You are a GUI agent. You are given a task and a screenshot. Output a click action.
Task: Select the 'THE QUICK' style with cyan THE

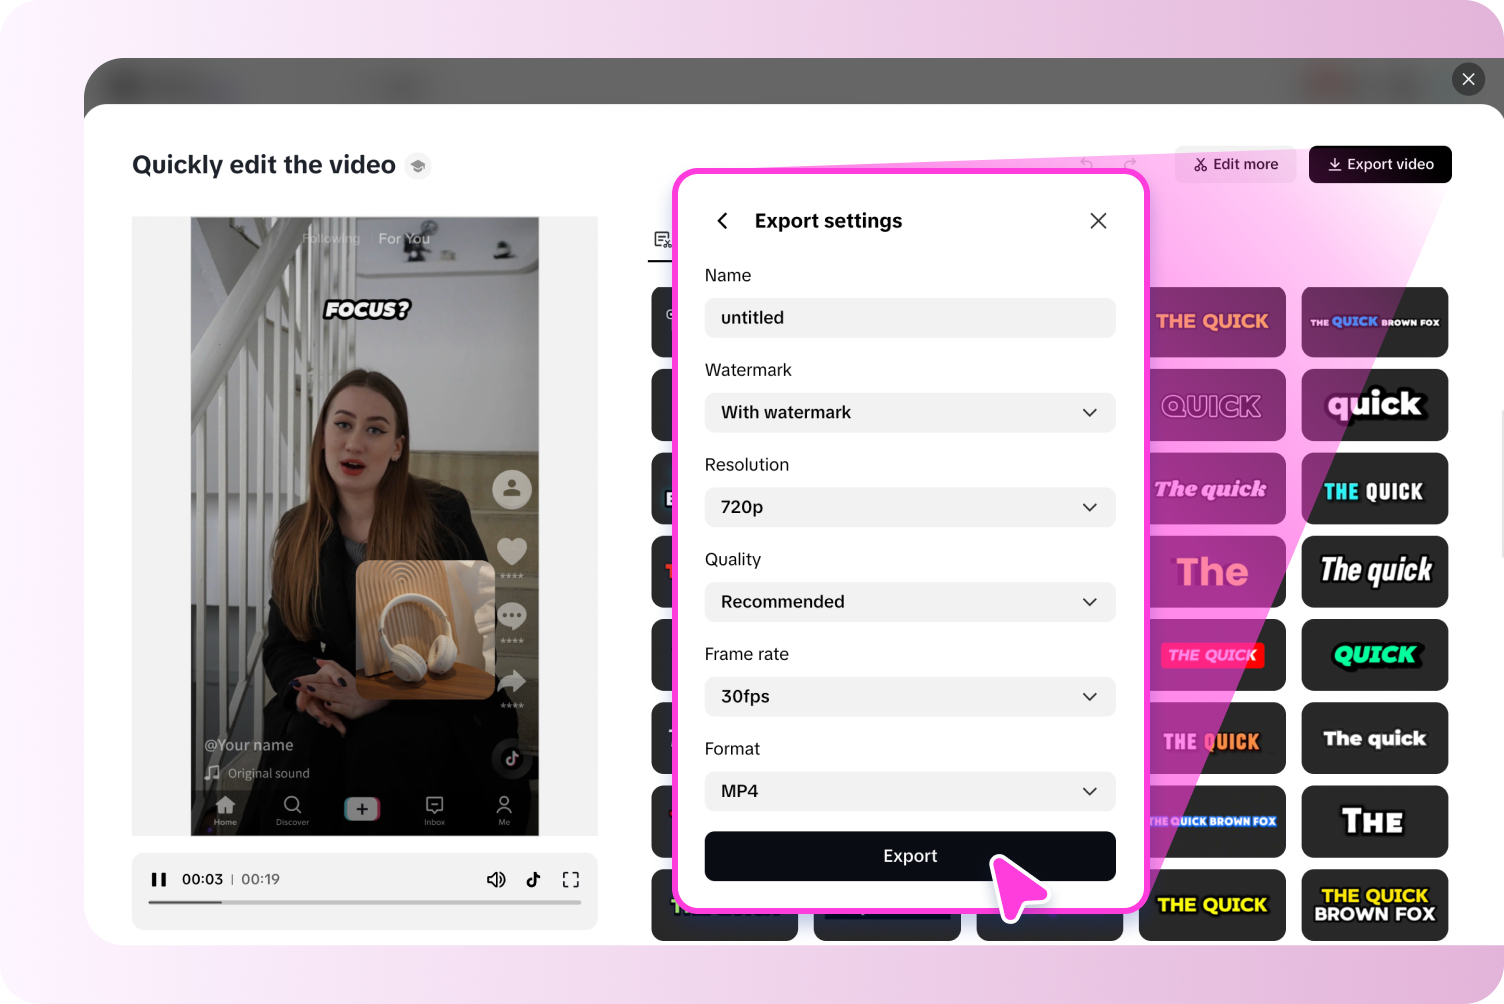[1375, 489]
